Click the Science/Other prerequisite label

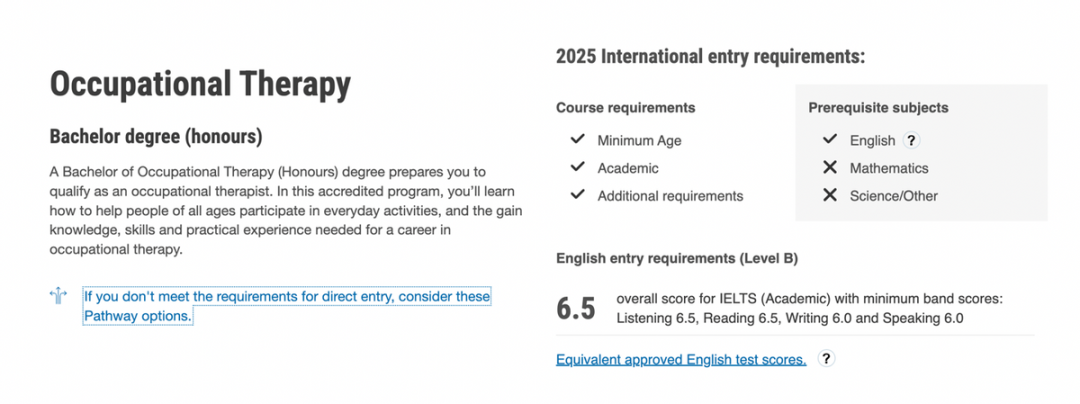tap(893, 196)
